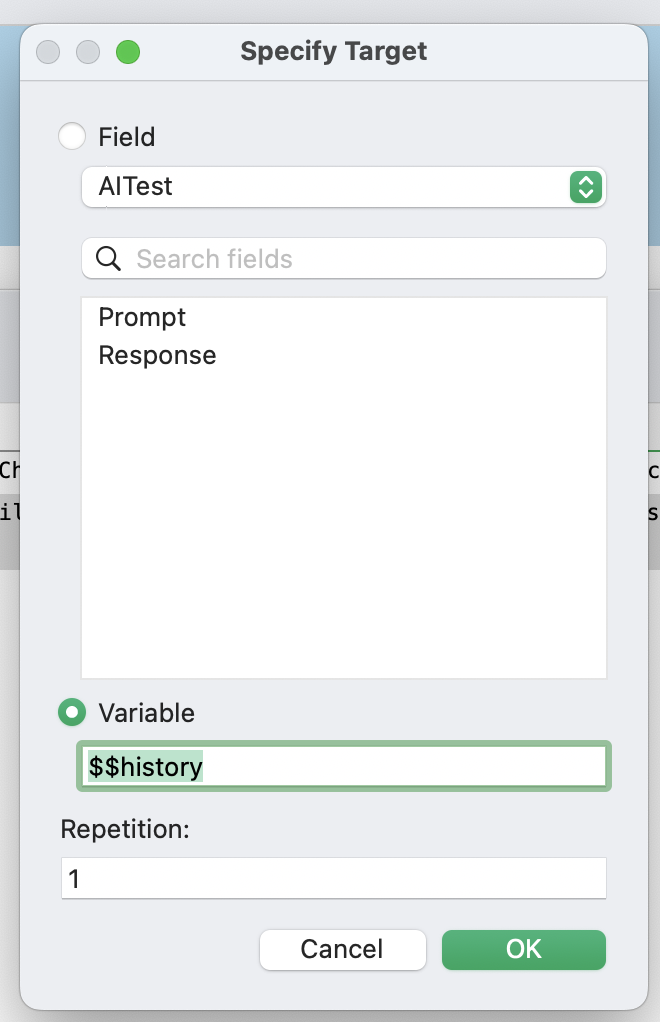The image size is (660, 1022).
Task: Select the Field radio button
Action: tap(72, 136)
